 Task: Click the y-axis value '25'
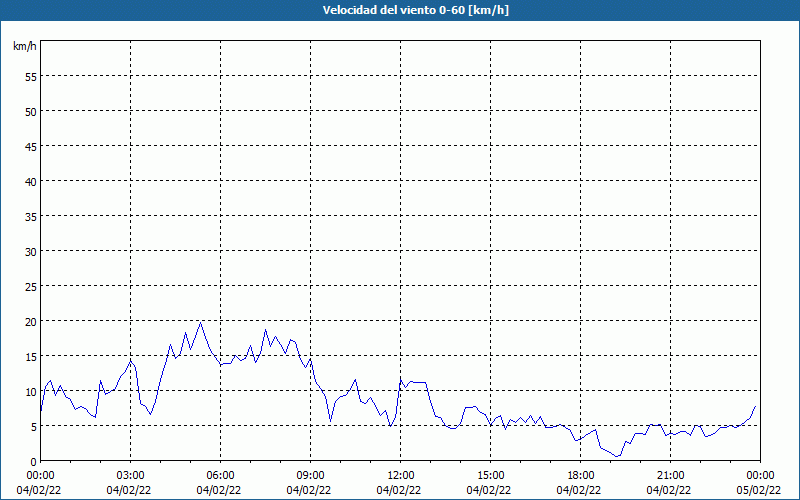[x=31, y=286]
